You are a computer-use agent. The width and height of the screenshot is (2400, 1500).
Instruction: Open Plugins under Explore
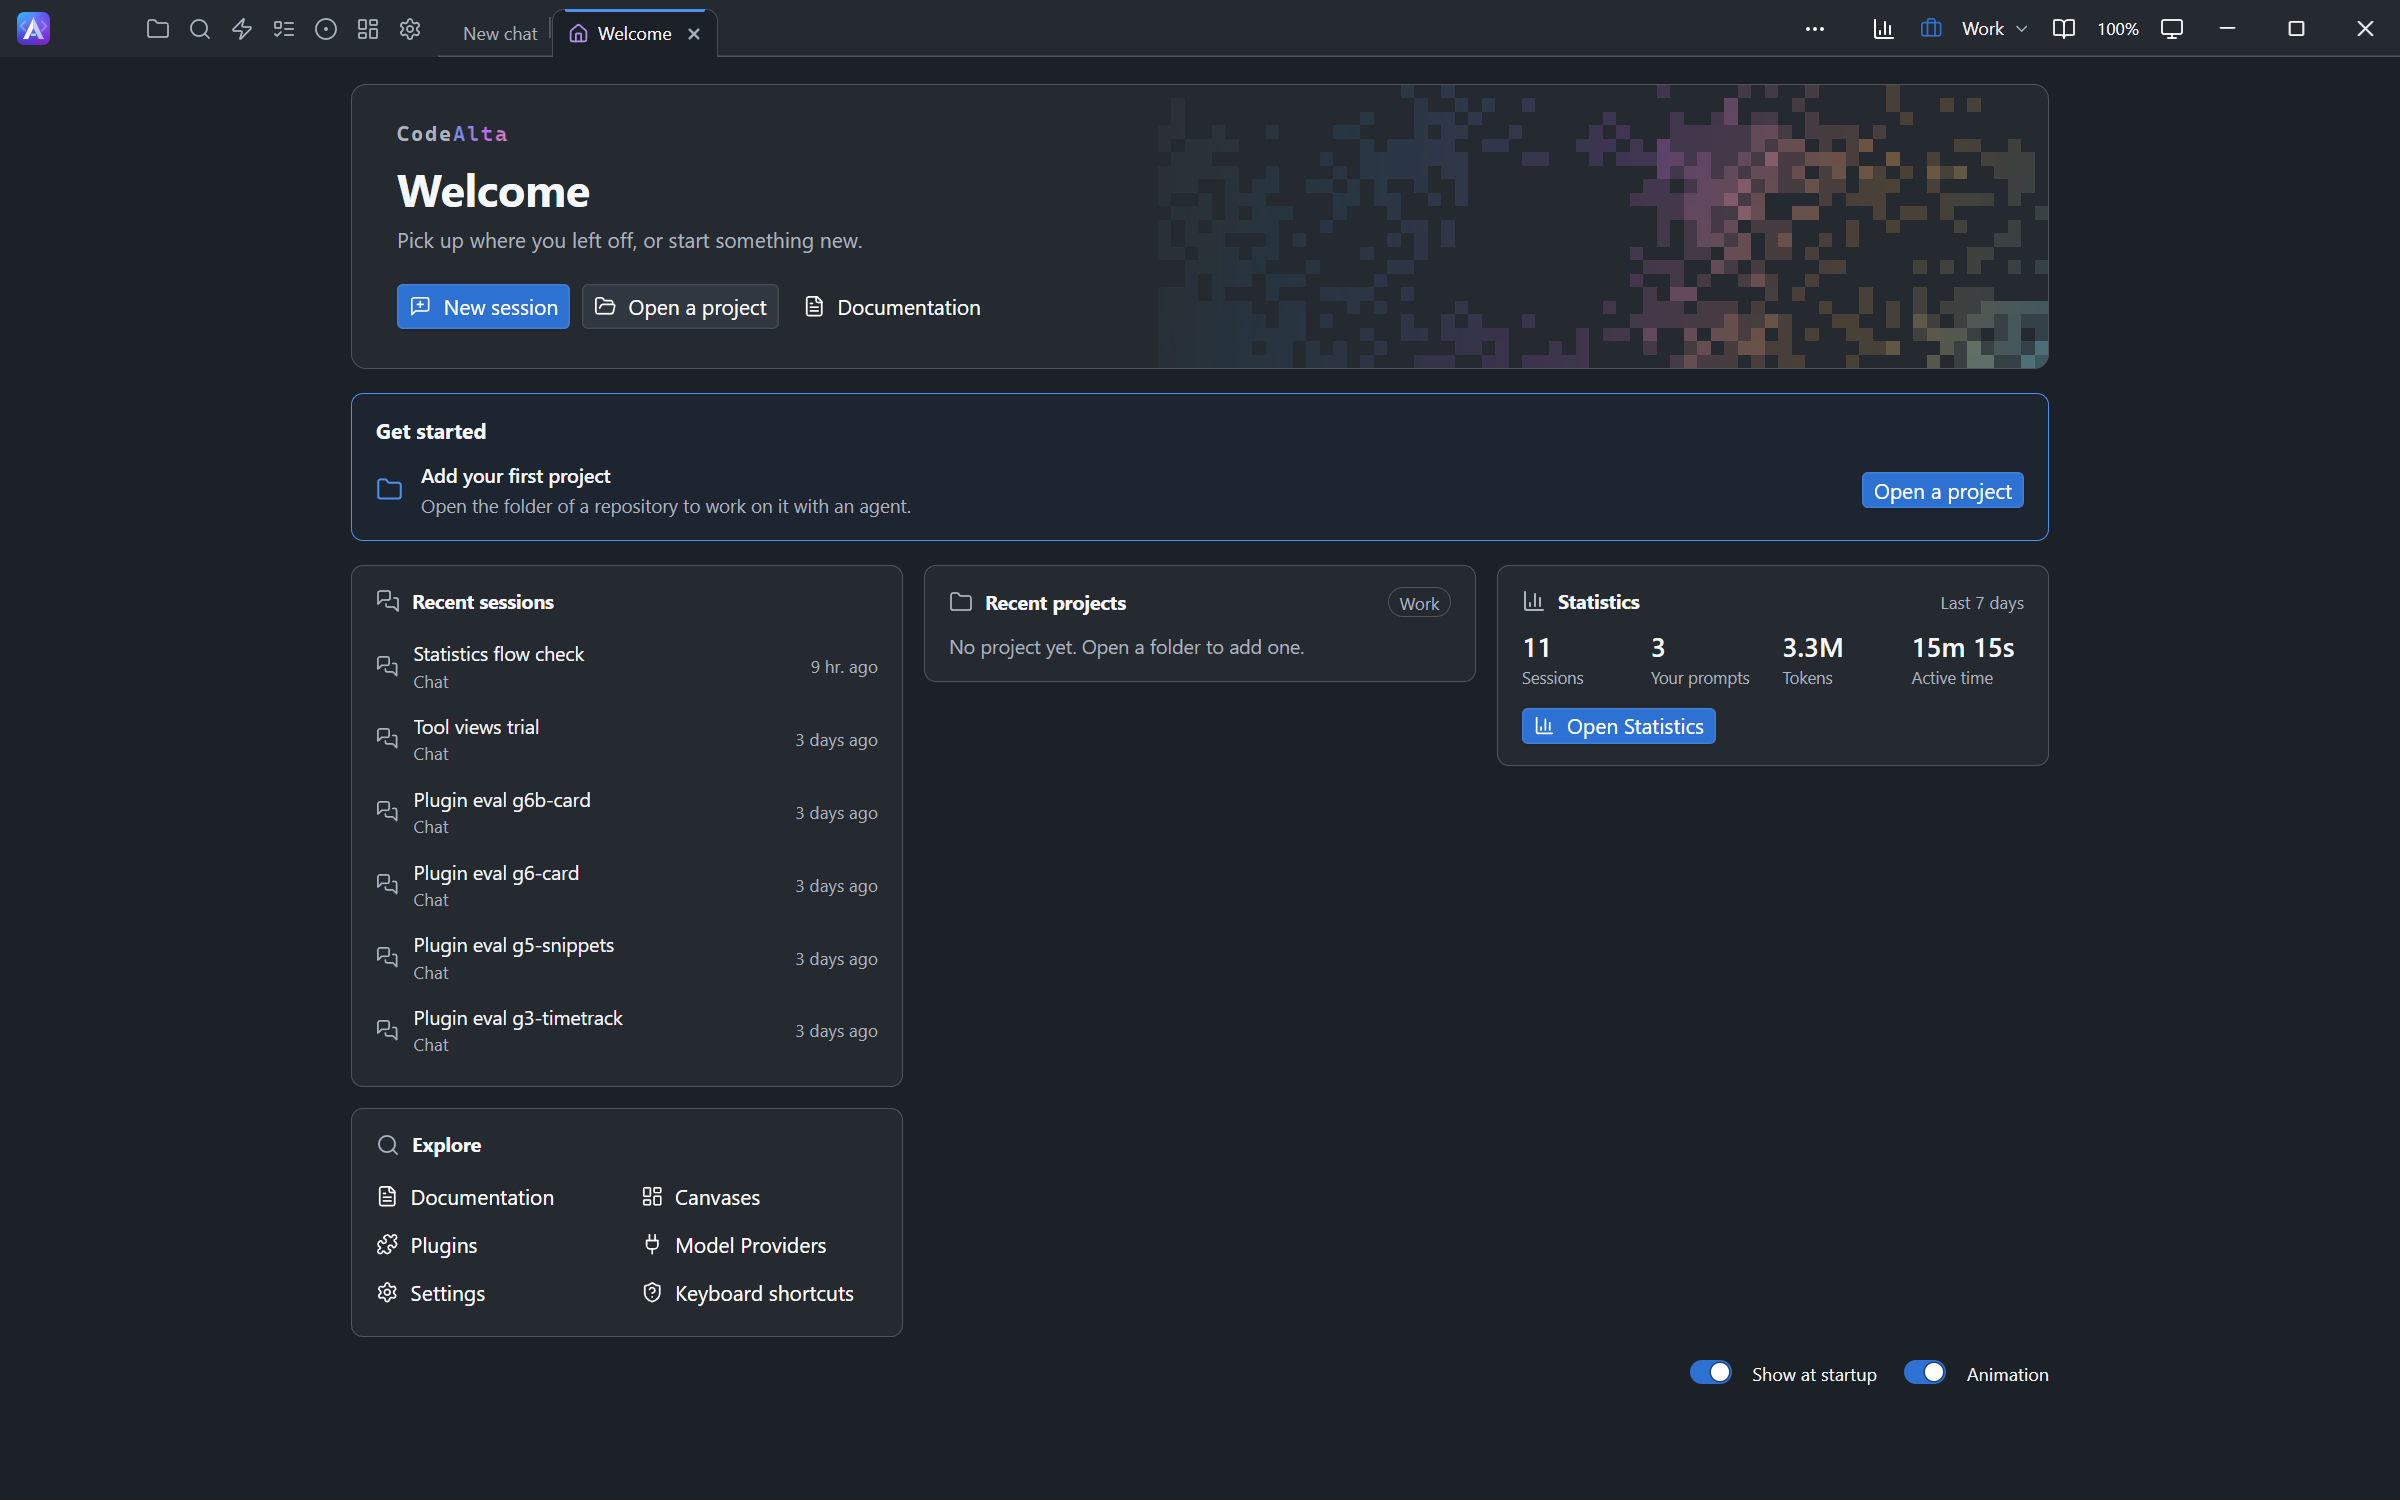(428, 1245)
